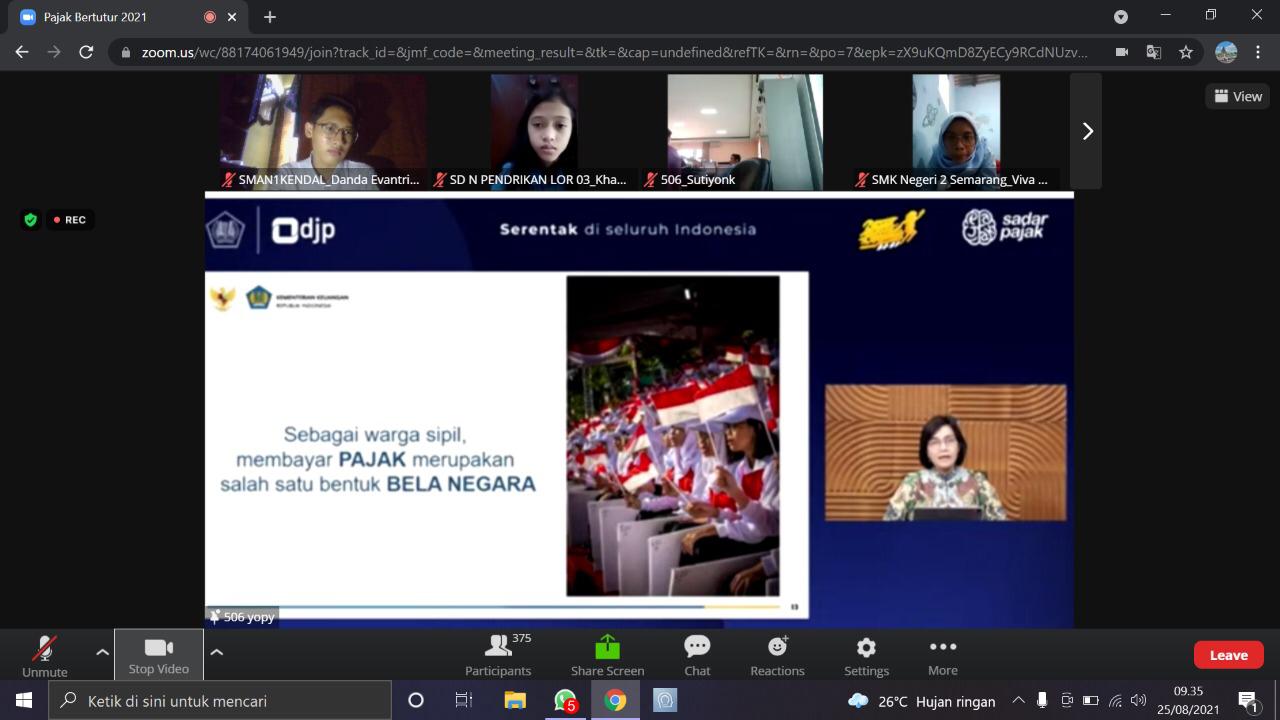The image size is (1280, 720).
Task: Open the View layout menu
Action: (1238, 96)
